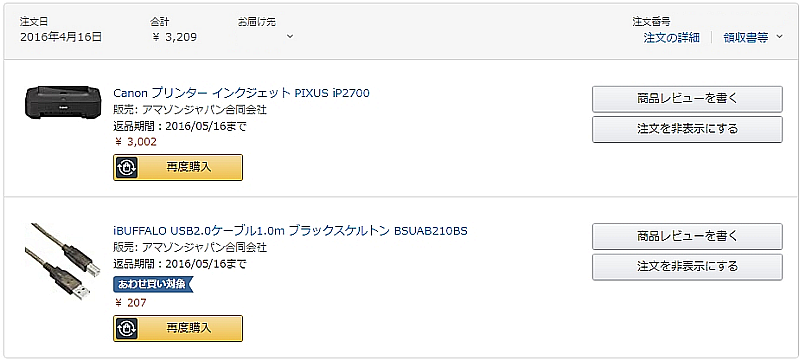Viewport: 800px width, 361px height.
Task: Click the reorder icon on the printer's 再度購入 button
Action: (127, 167)
